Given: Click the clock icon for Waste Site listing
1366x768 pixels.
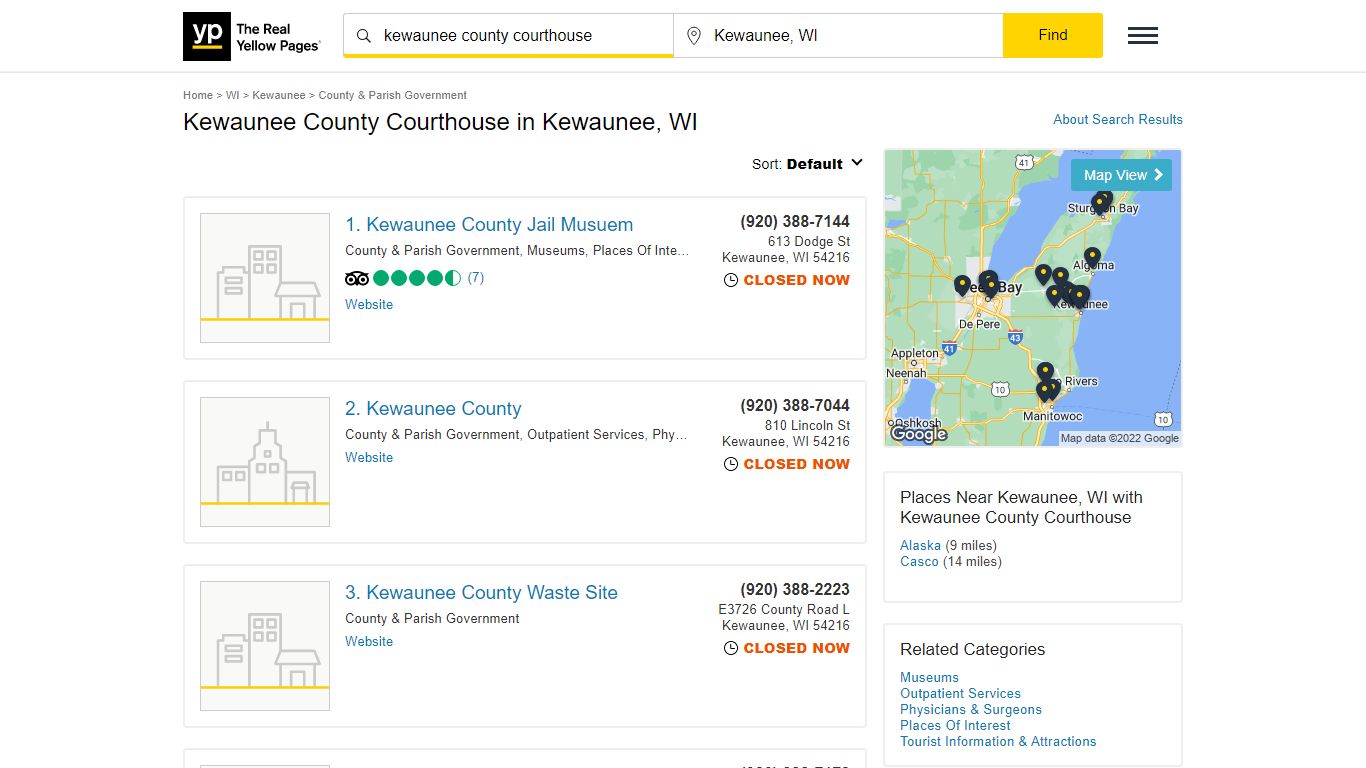Looking at the screenshot, I should tap(731, 649).
